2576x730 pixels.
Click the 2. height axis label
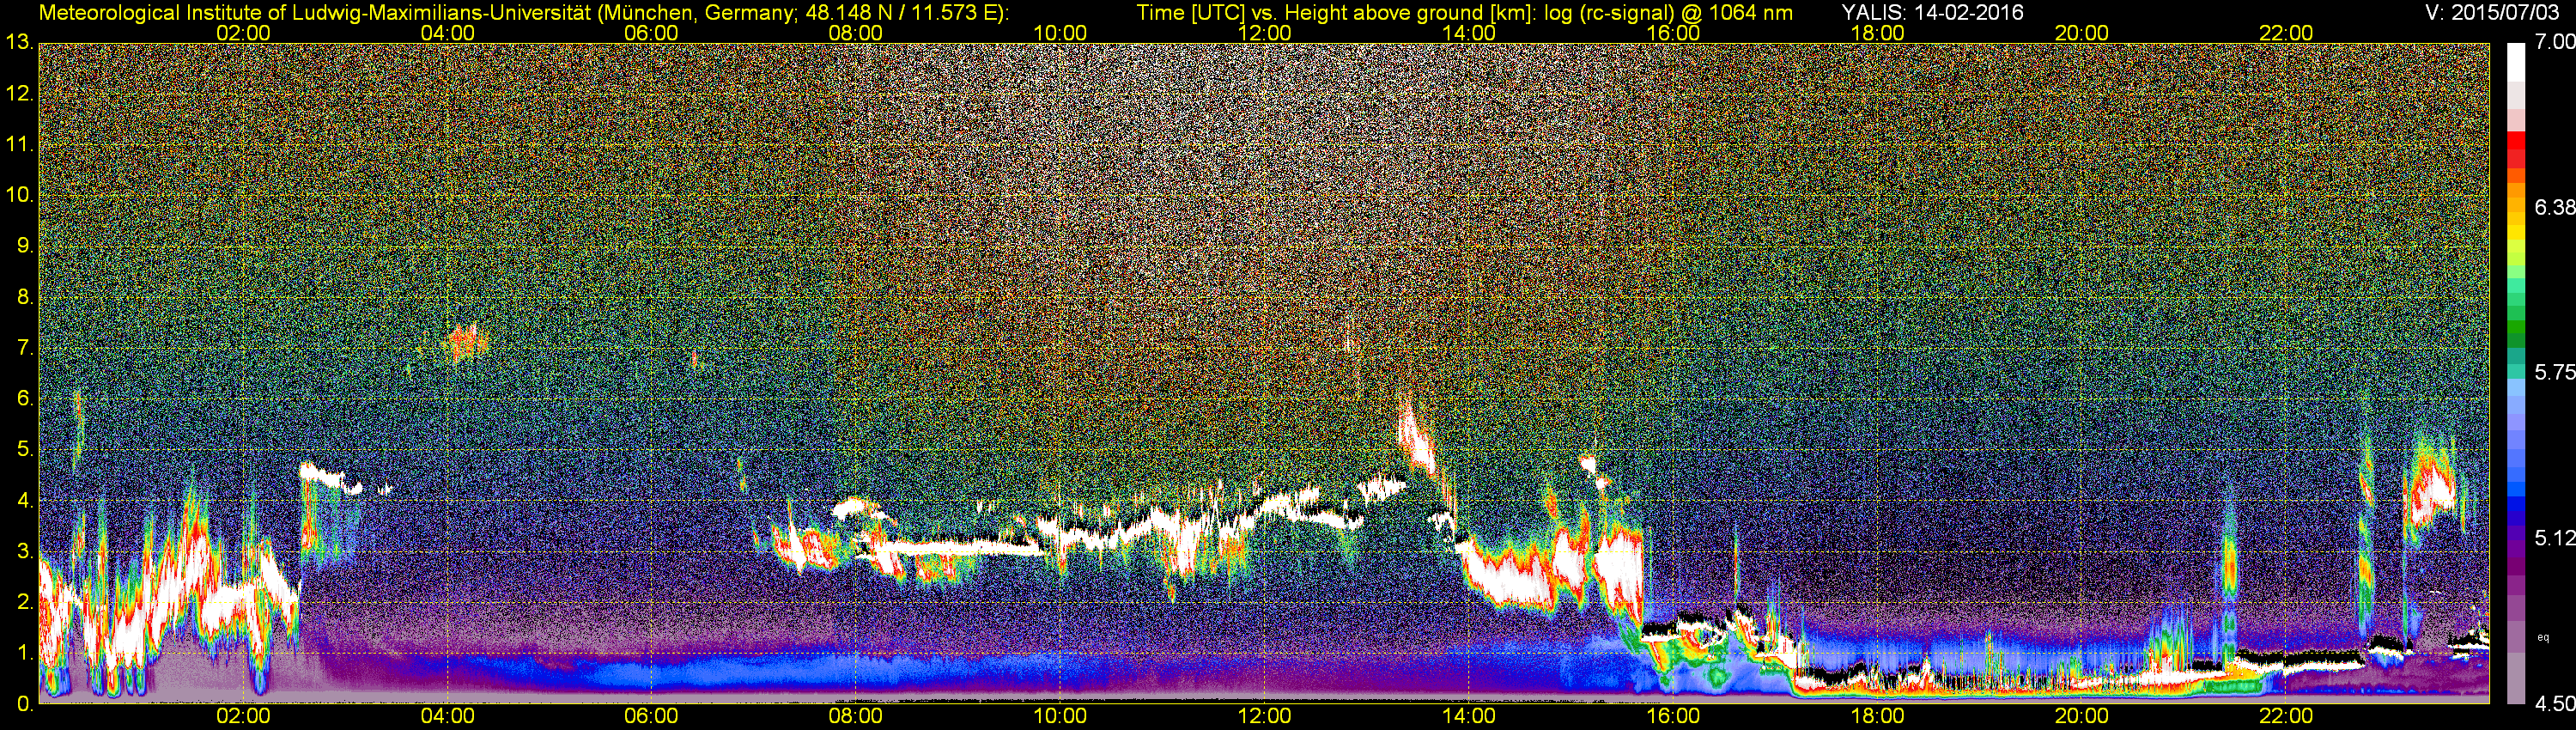tap(25, 602)
